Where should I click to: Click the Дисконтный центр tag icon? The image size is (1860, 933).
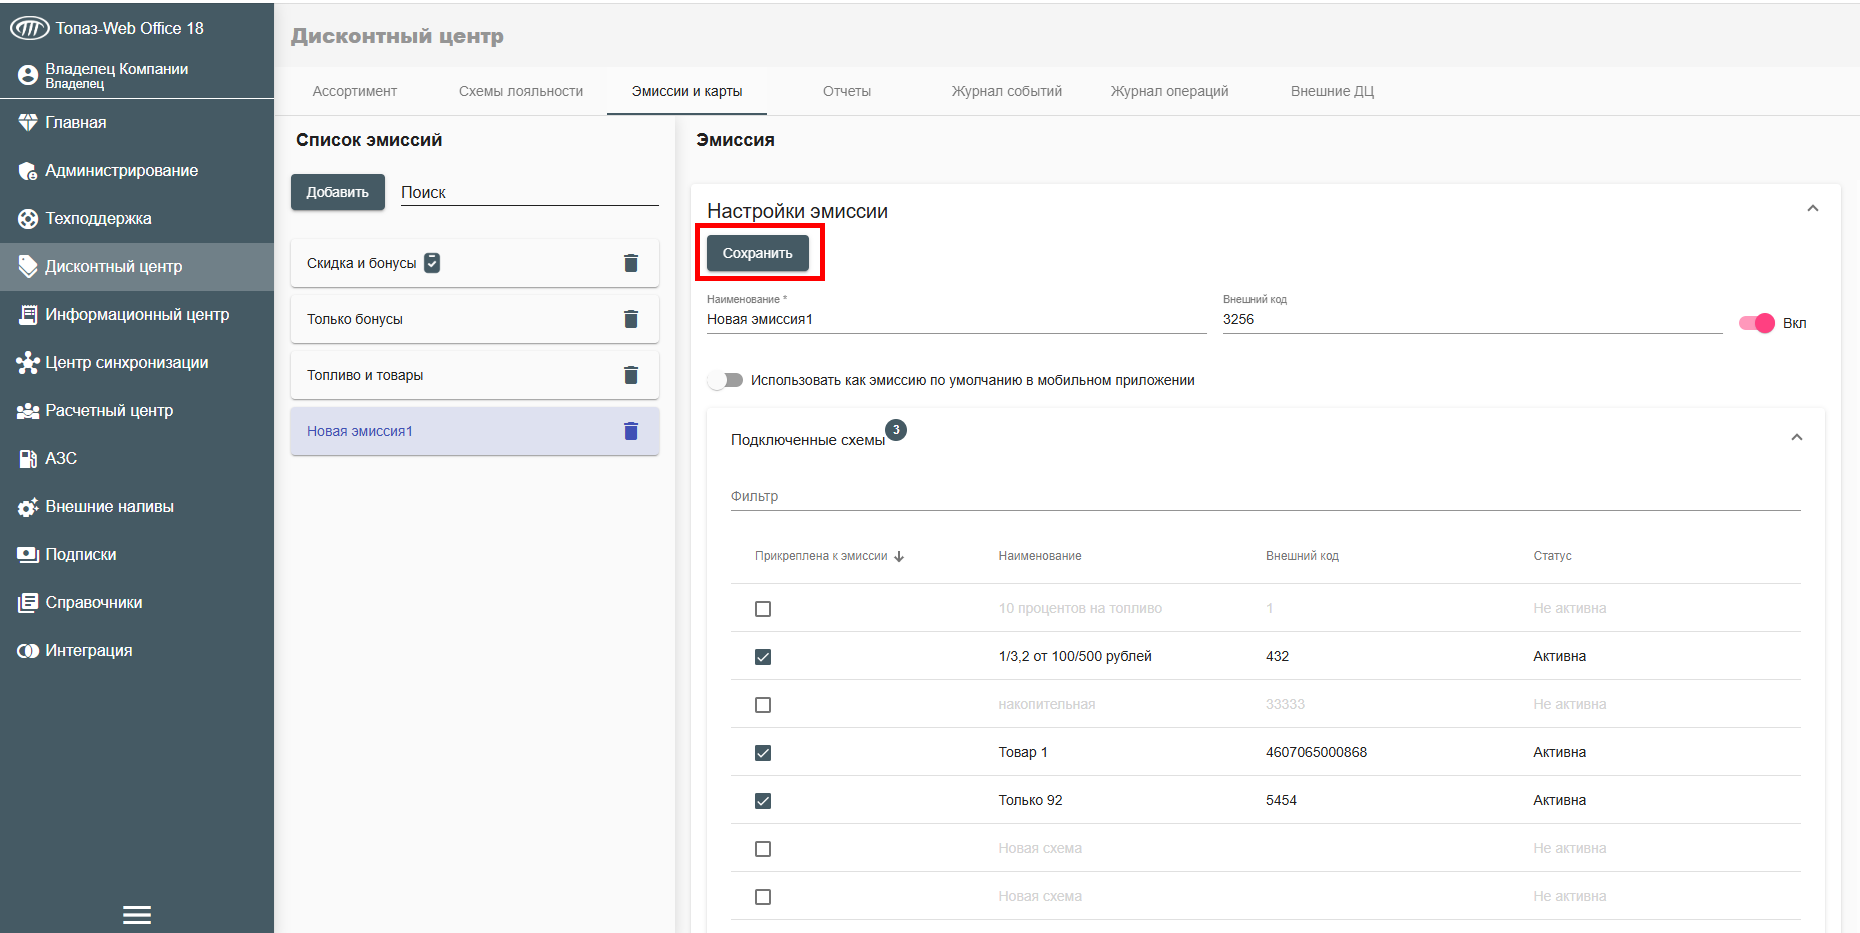pyautogui.click(x=28, y=267)
